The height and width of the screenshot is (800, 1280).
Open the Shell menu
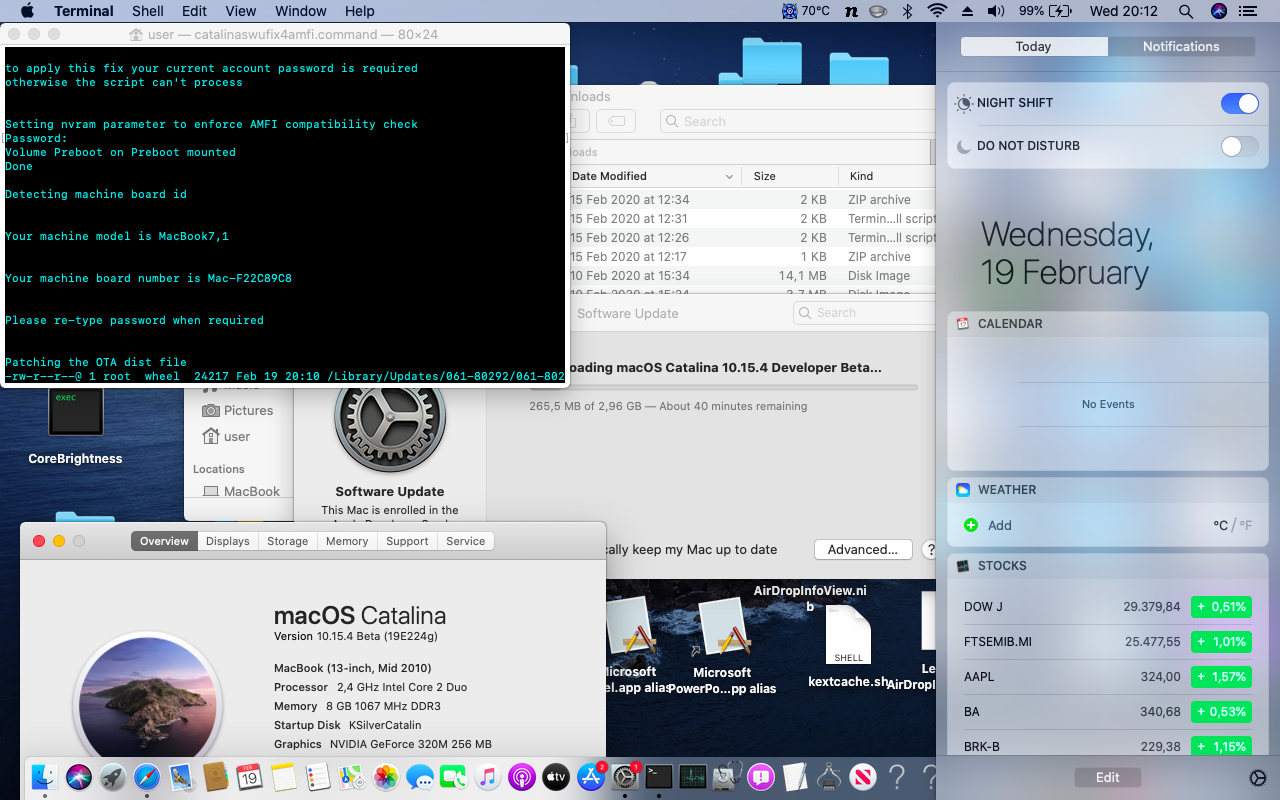click(148, 11)
